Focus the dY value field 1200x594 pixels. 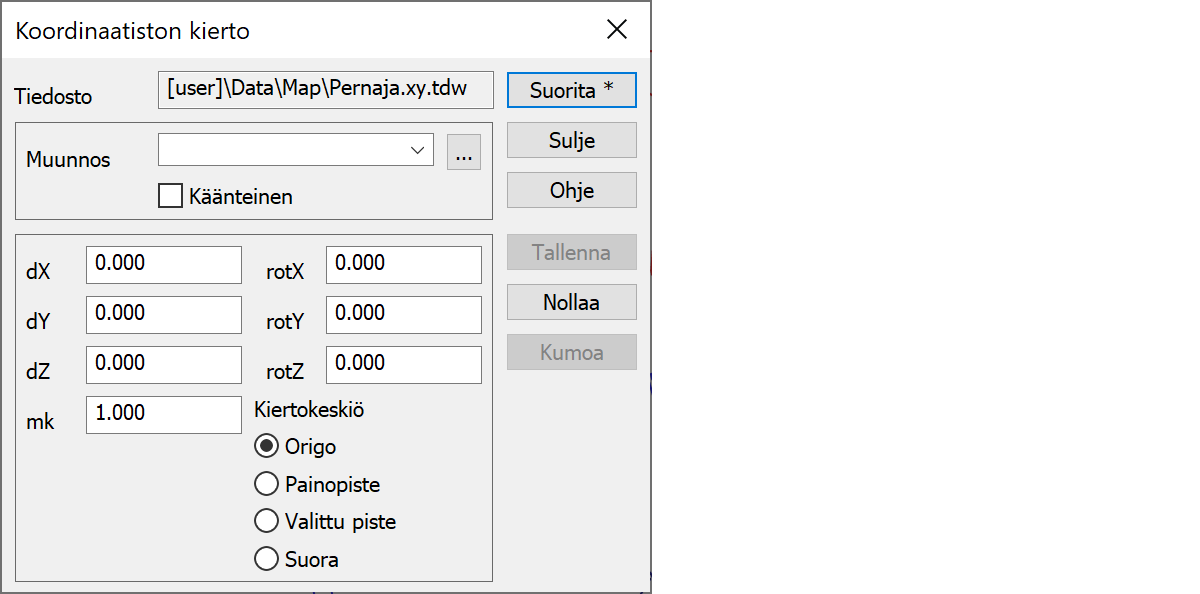point(164,315)
